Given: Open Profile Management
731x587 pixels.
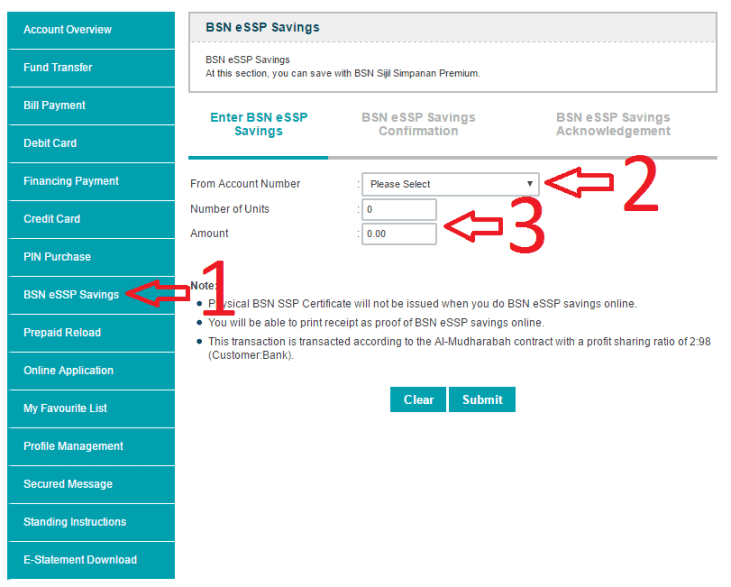Looking at the screenshot, I should 91,447.
